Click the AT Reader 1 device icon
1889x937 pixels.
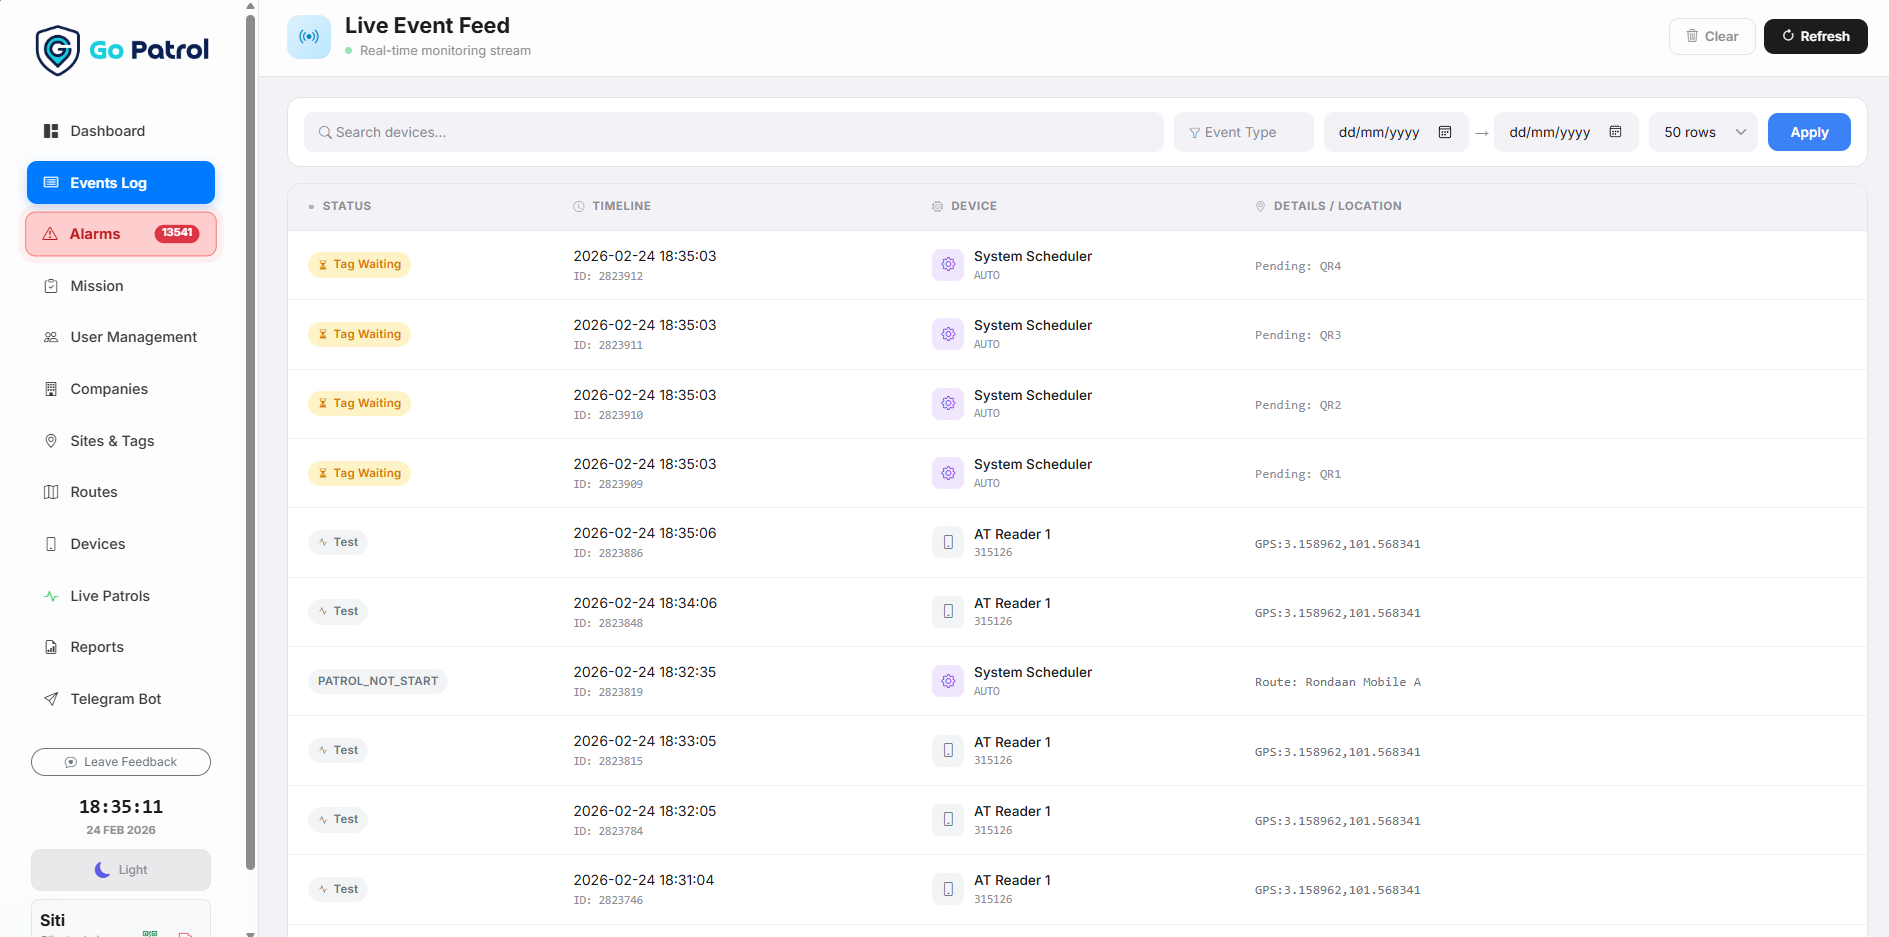(947, 541)
